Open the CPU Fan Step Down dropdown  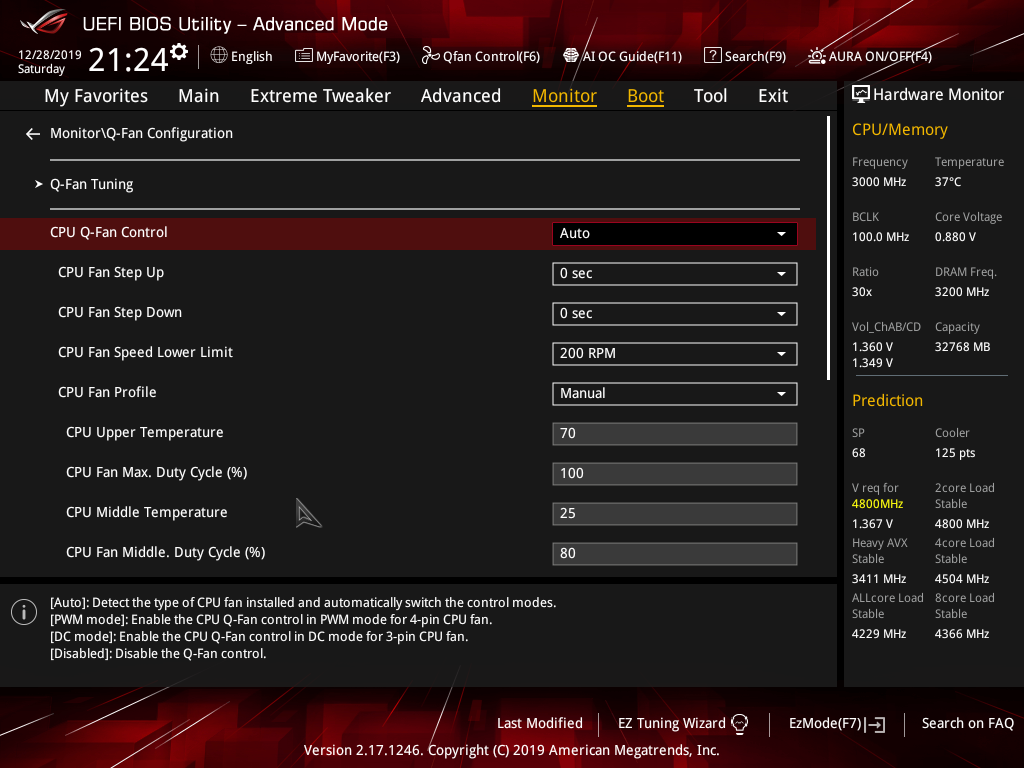click(x=674, y=313)
